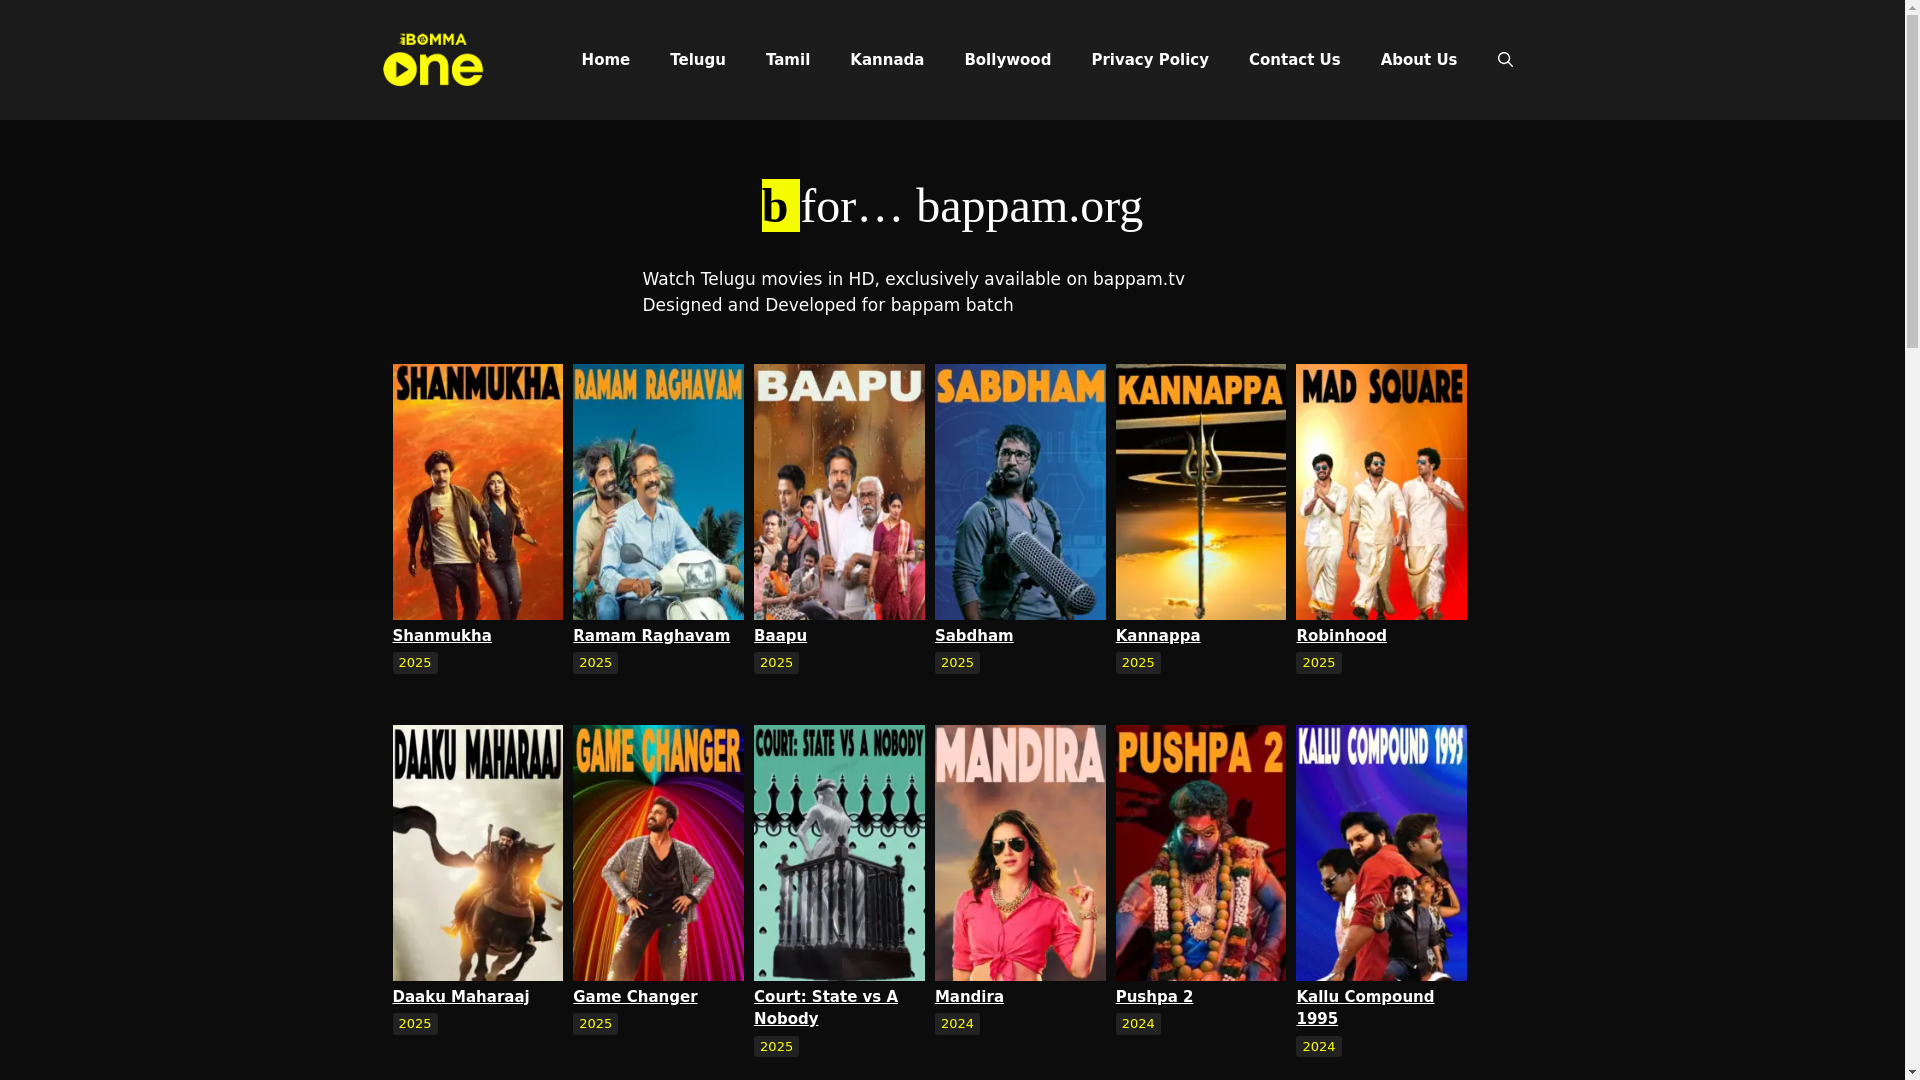
Task: Click the Kannappa movie poster
Action: tap(1200, 491)
